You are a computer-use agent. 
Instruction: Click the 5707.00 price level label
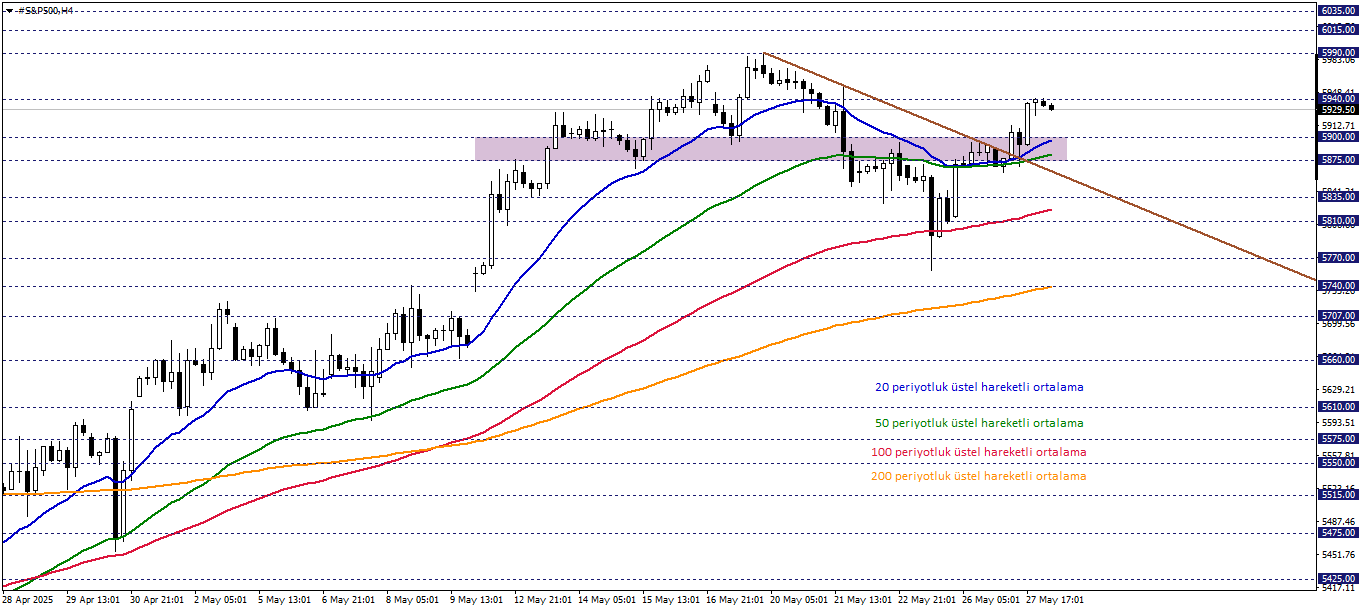1338,316
